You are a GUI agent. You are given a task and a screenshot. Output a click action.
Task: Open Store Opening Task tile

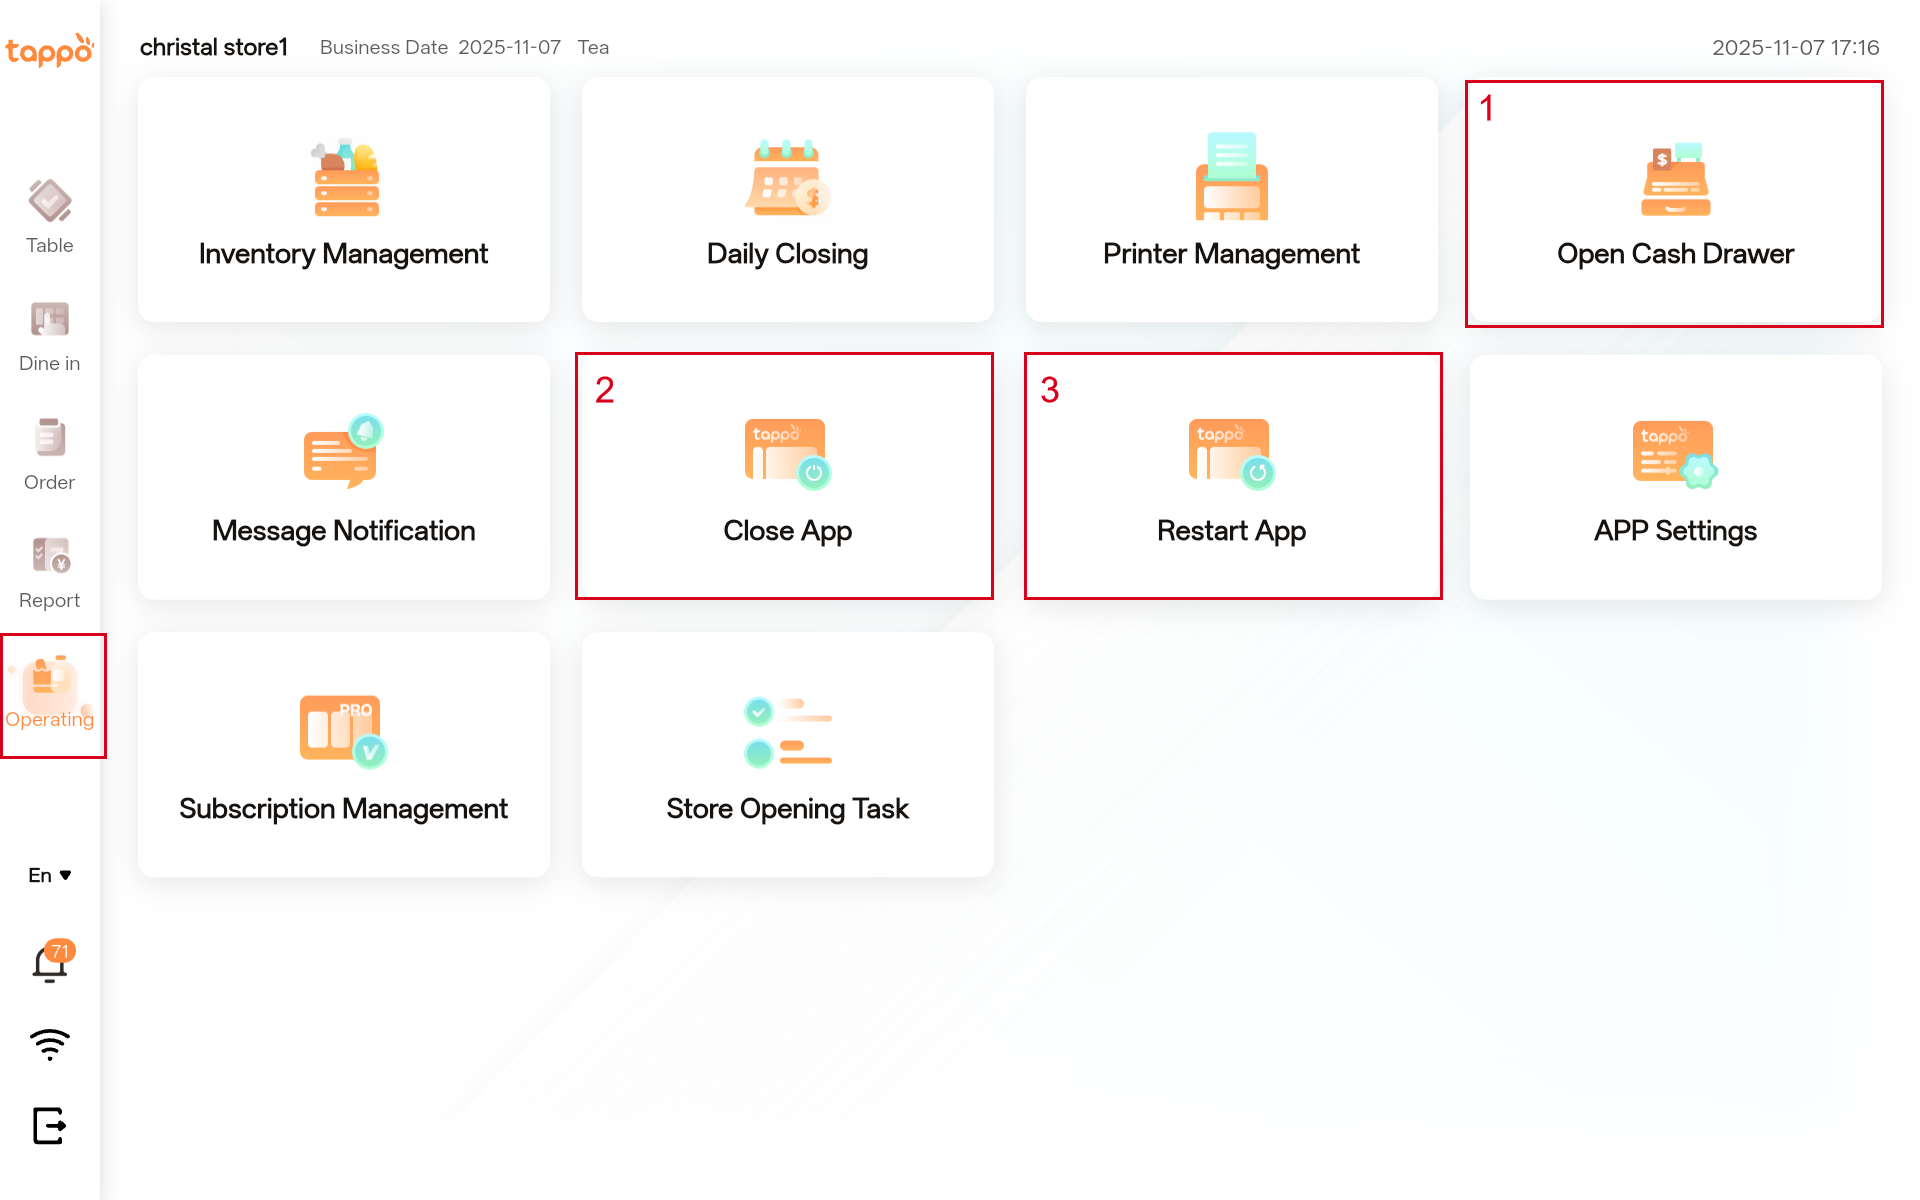(x=787, y=755)
